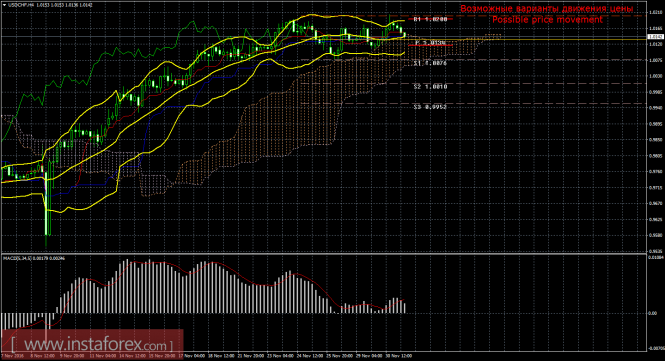Click the 30 Nov 12:00 time axis label
Screen dimensions: 665x361
click(x=400, y=355)
